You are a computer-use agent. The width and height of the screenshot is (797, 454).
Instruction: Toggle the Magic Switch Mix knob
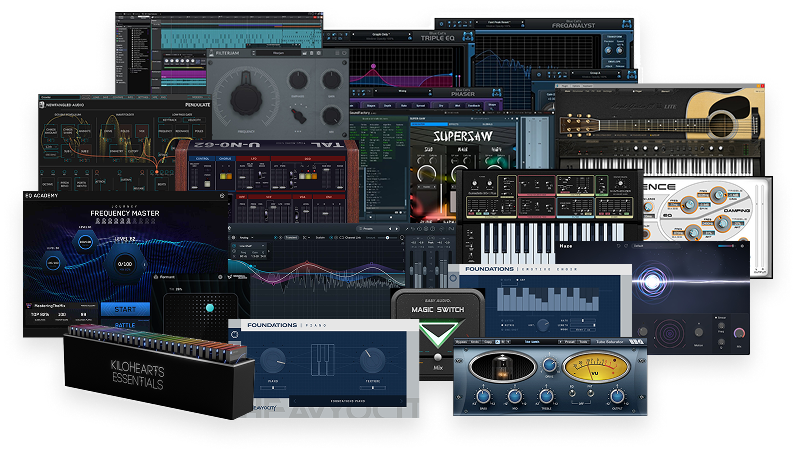pos(437,357)
